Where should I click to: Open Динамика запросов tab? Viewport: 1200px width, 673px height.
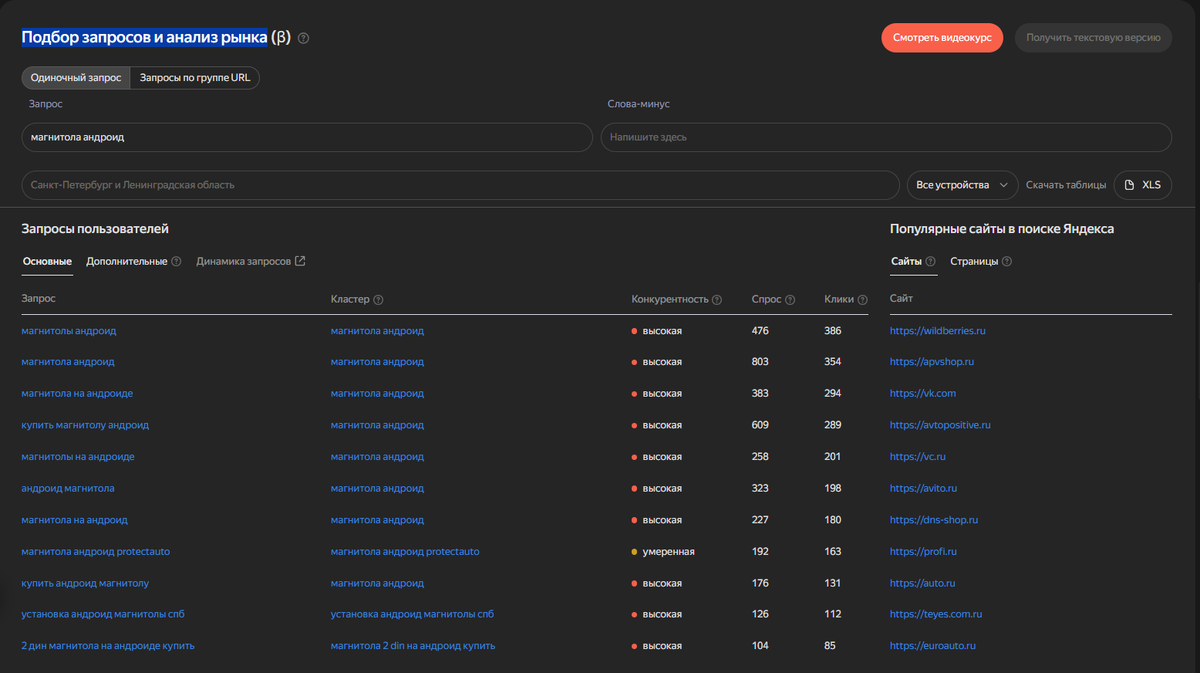[x=244, y=261]
